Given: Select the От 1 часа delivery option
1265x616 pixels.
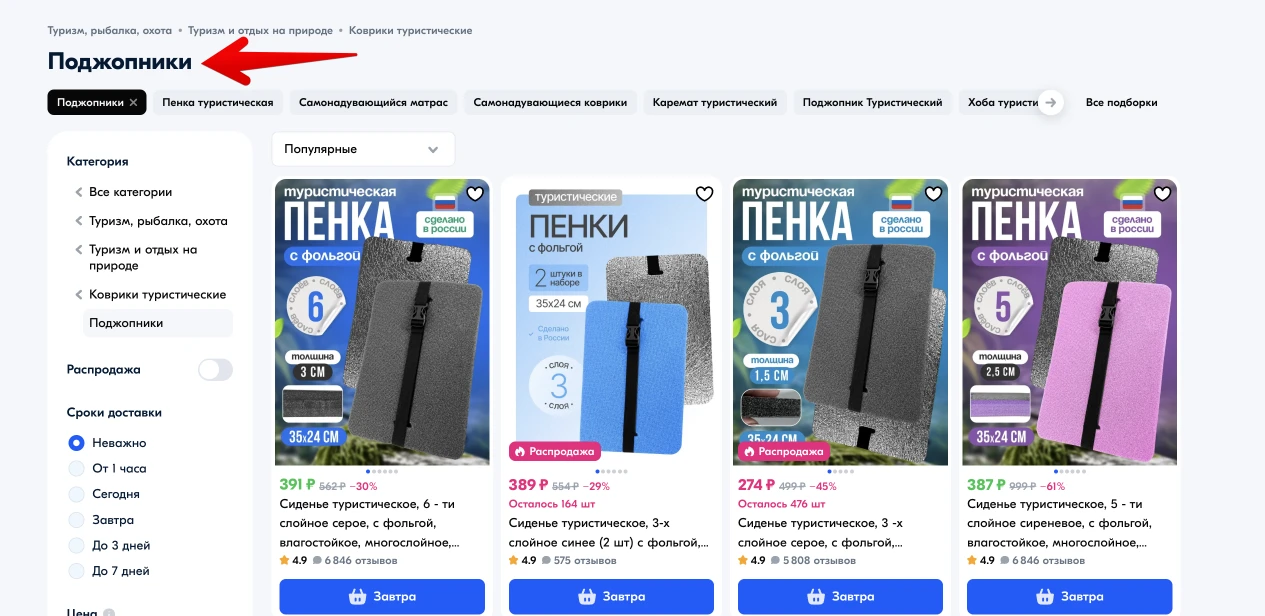Looking at the screenshot, I should click(76, 468).
